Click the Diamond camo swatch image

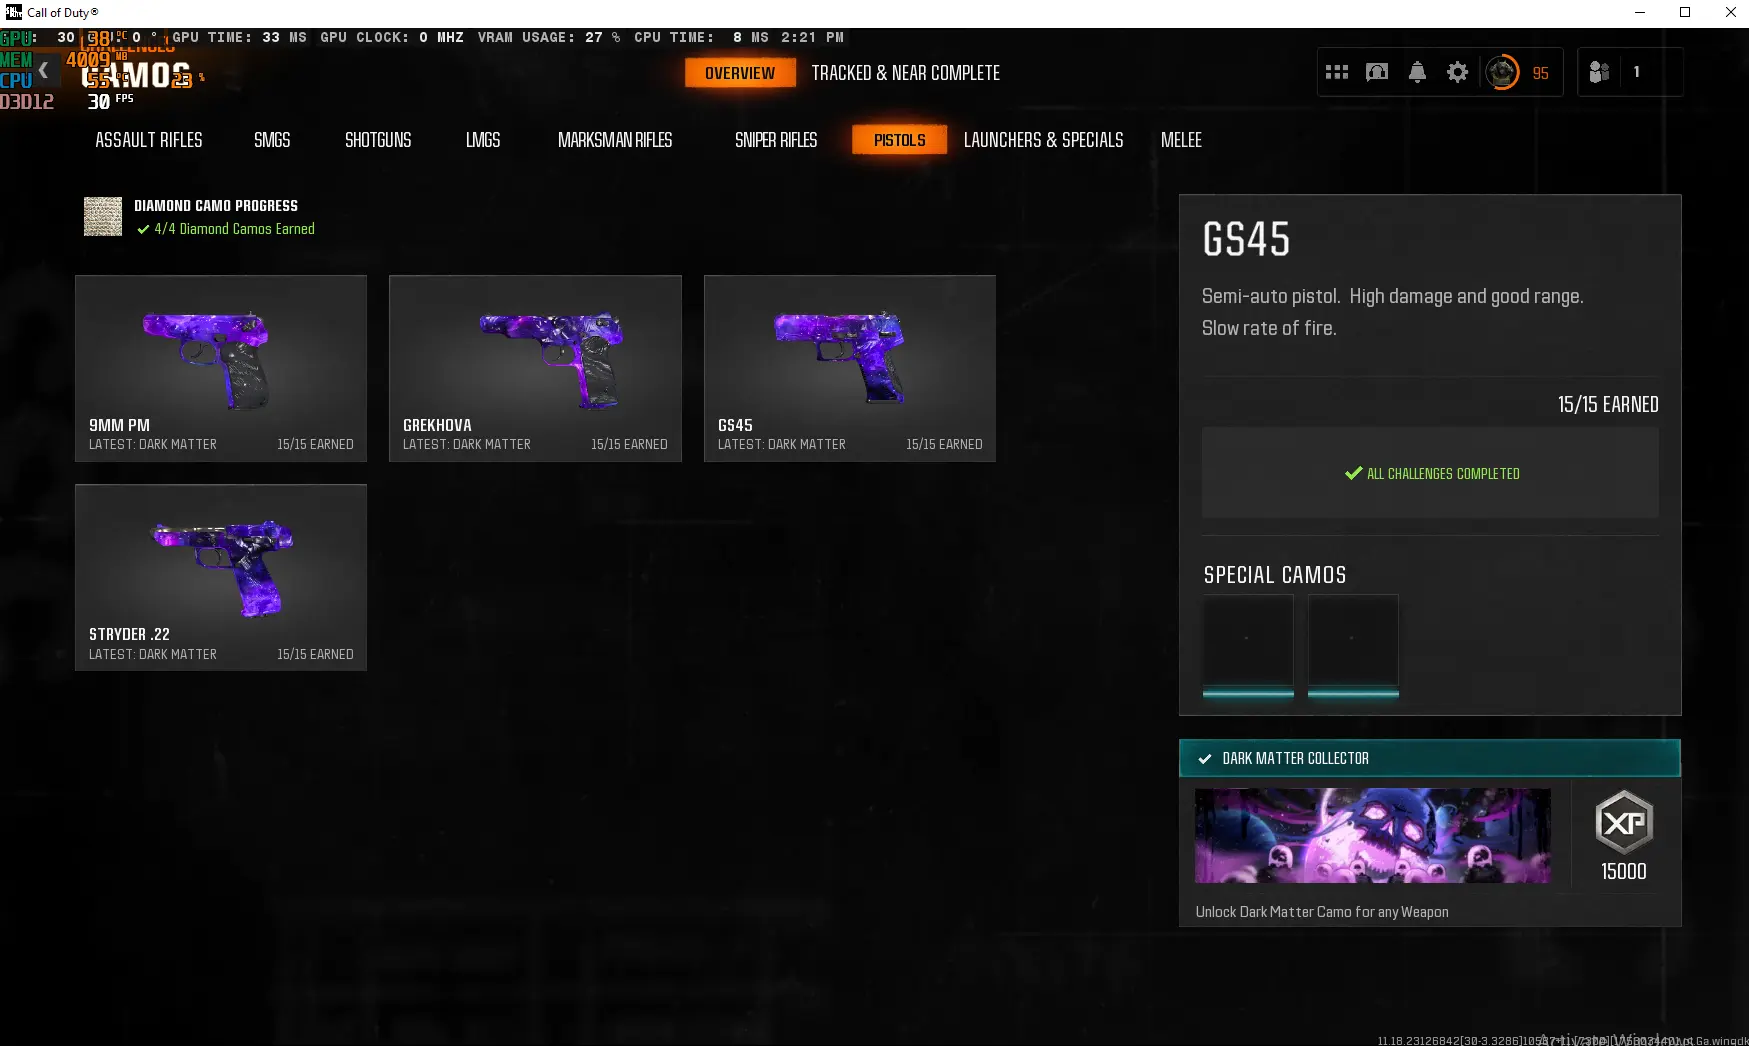point(103,216)
